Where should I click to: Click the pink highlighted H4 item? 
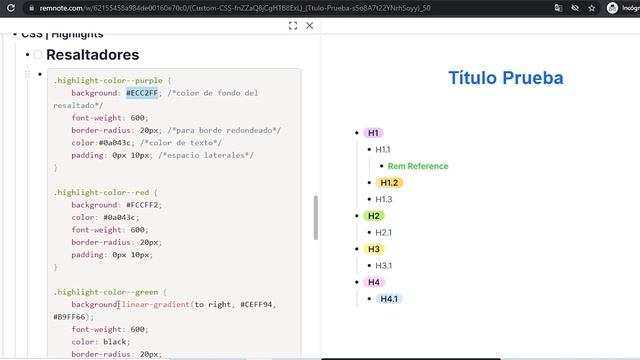point(374,282)
